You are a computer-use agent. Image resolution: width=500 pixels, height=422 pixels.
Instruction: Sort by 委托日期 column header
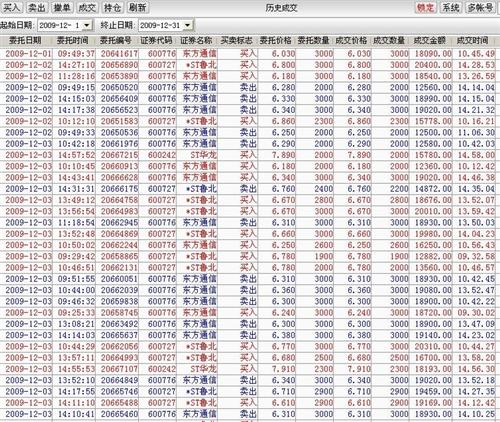pyautogui.click(x=25, y=41)
